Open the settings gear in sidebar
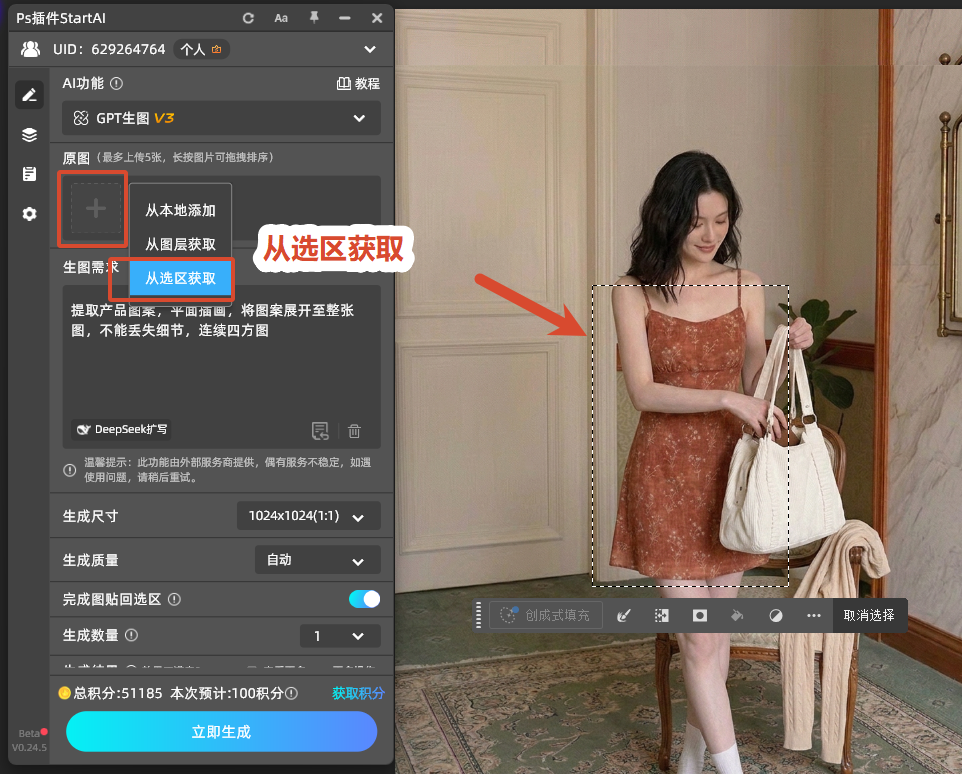The height and width of the screenshot is (774, 962). [29, 213]
